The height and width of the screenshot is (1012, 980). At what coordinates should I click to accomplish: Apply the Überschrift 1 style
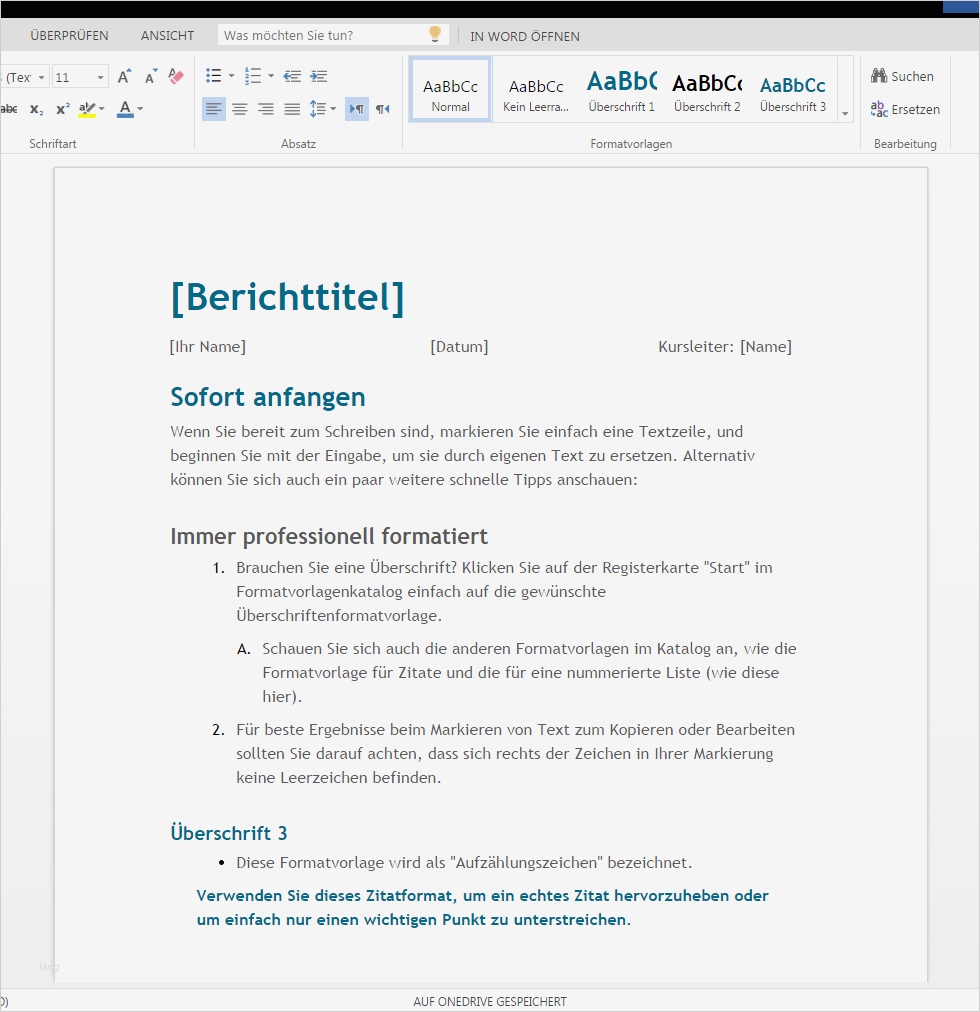click(x=621, y=89)
